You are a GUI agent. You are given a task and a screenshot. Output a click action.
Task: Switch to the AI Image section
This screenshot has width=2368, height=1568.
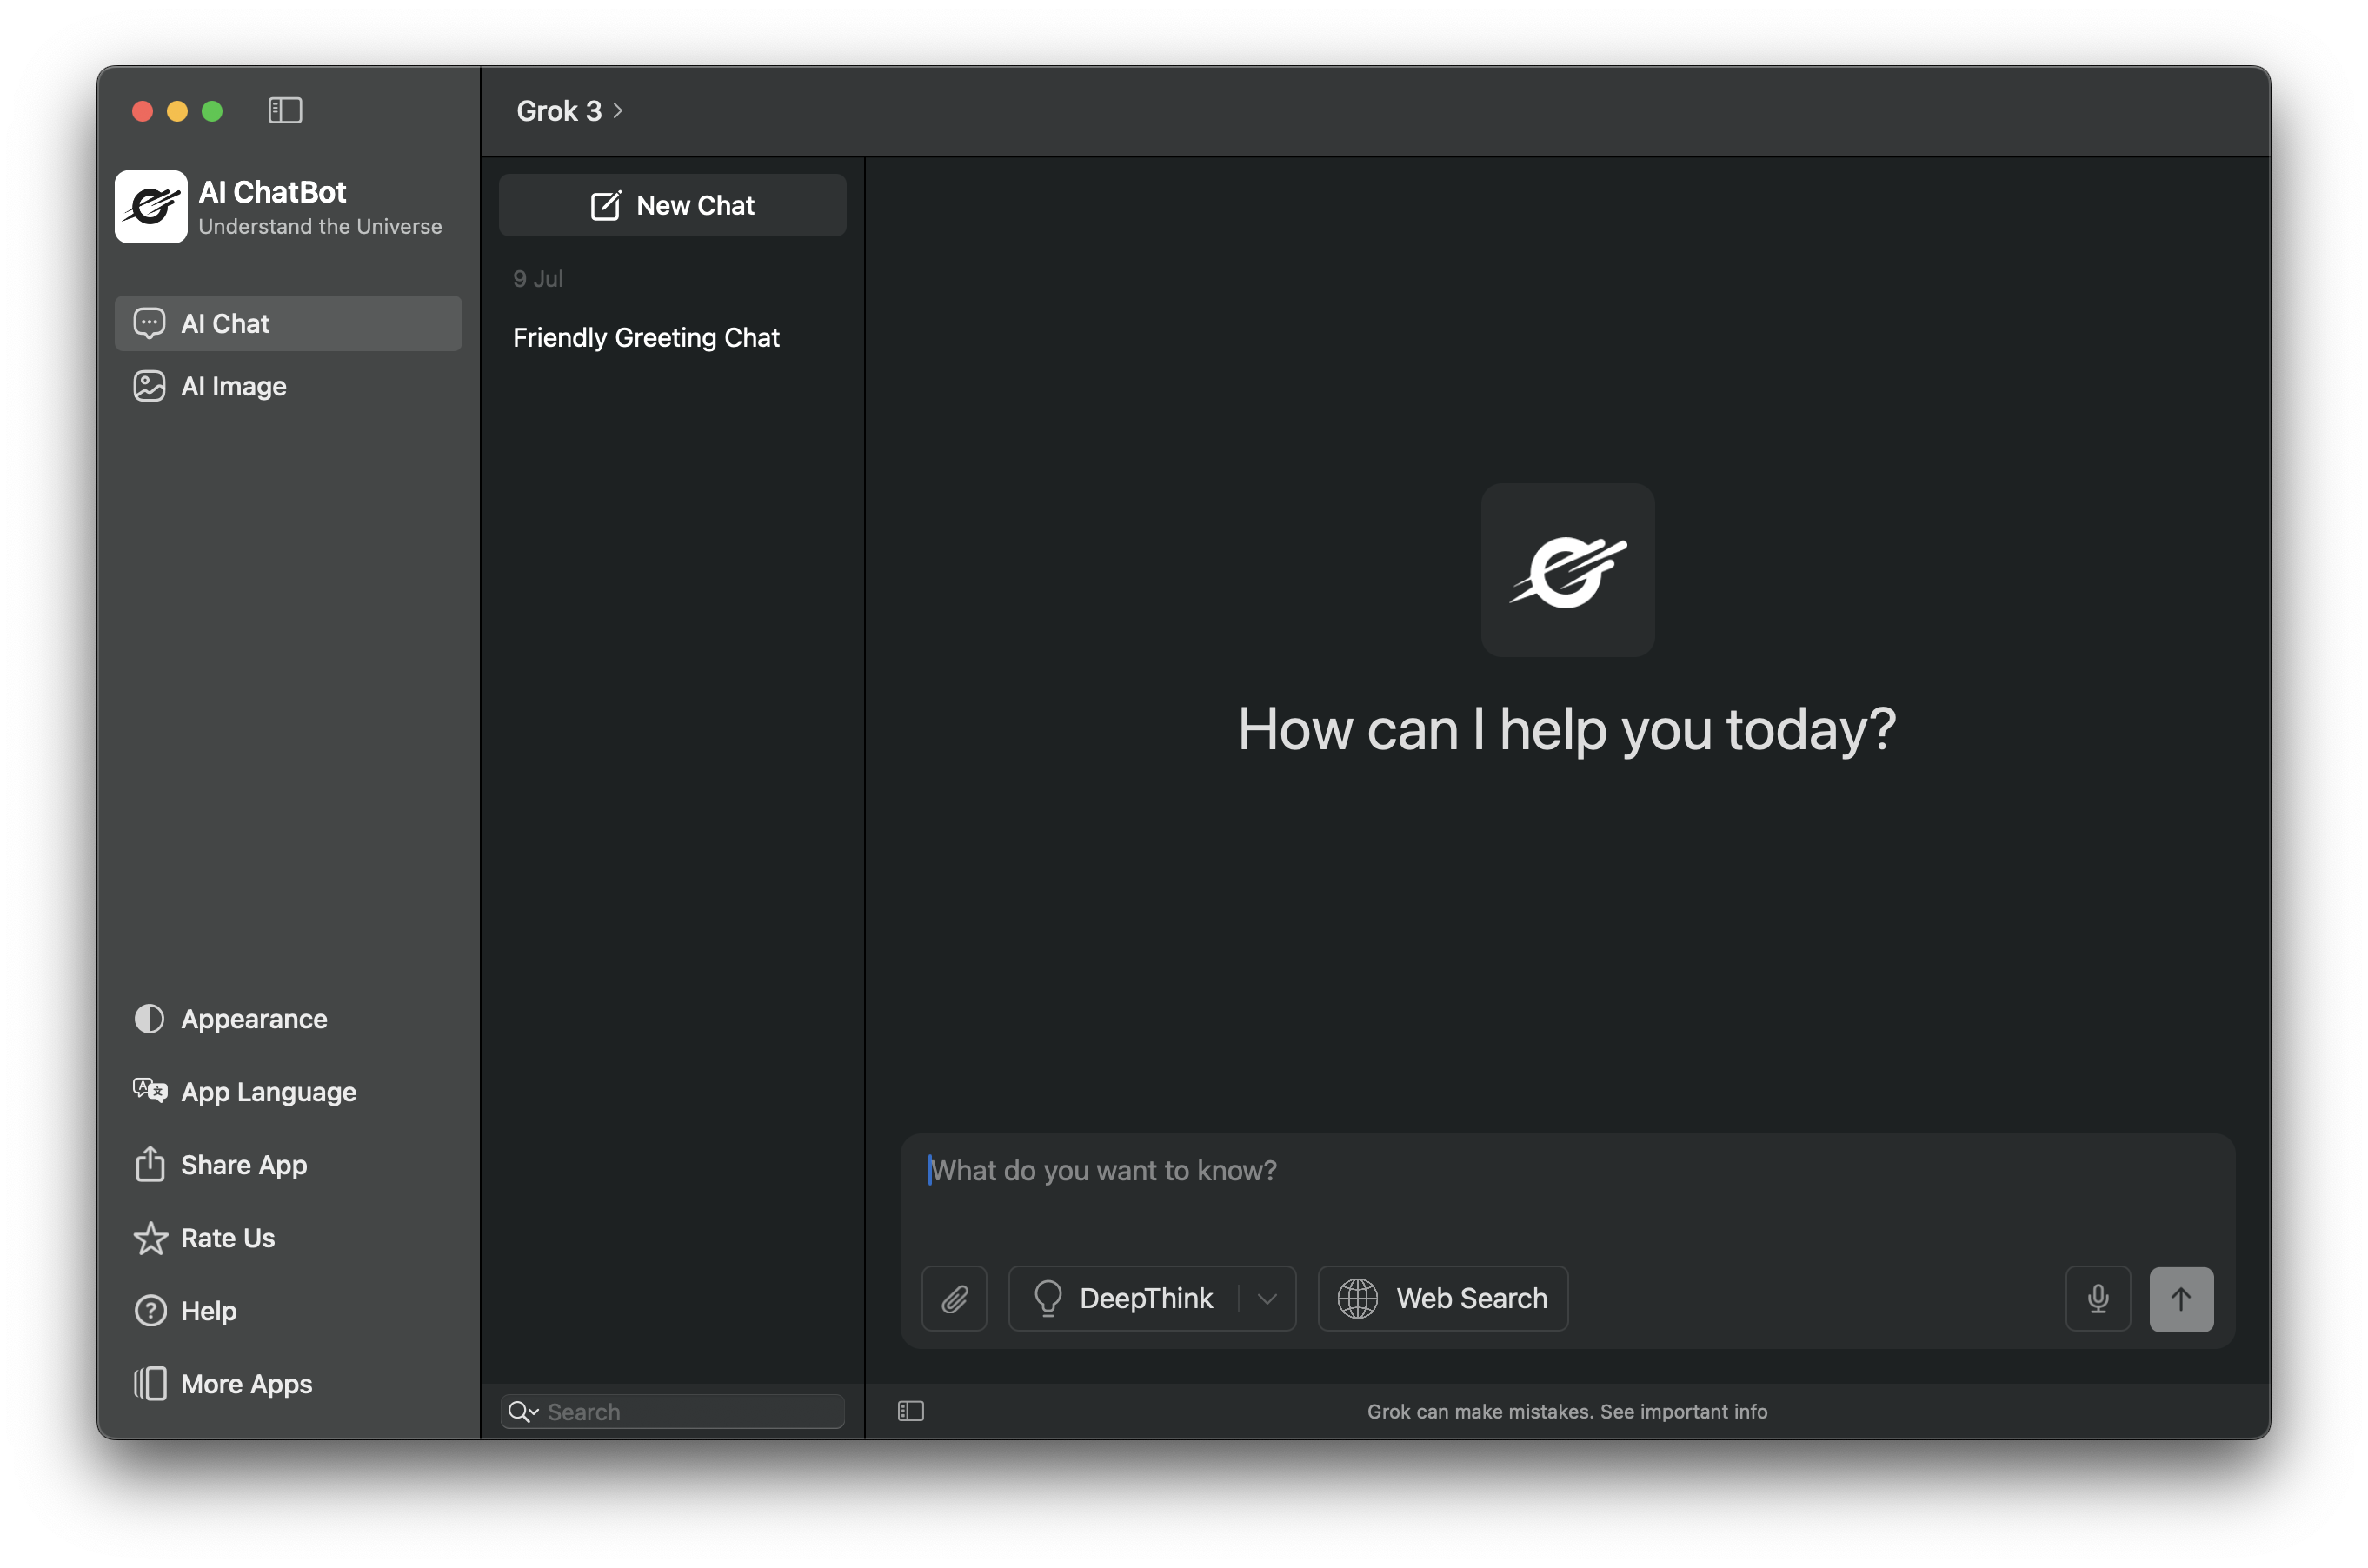click(288, 386)
